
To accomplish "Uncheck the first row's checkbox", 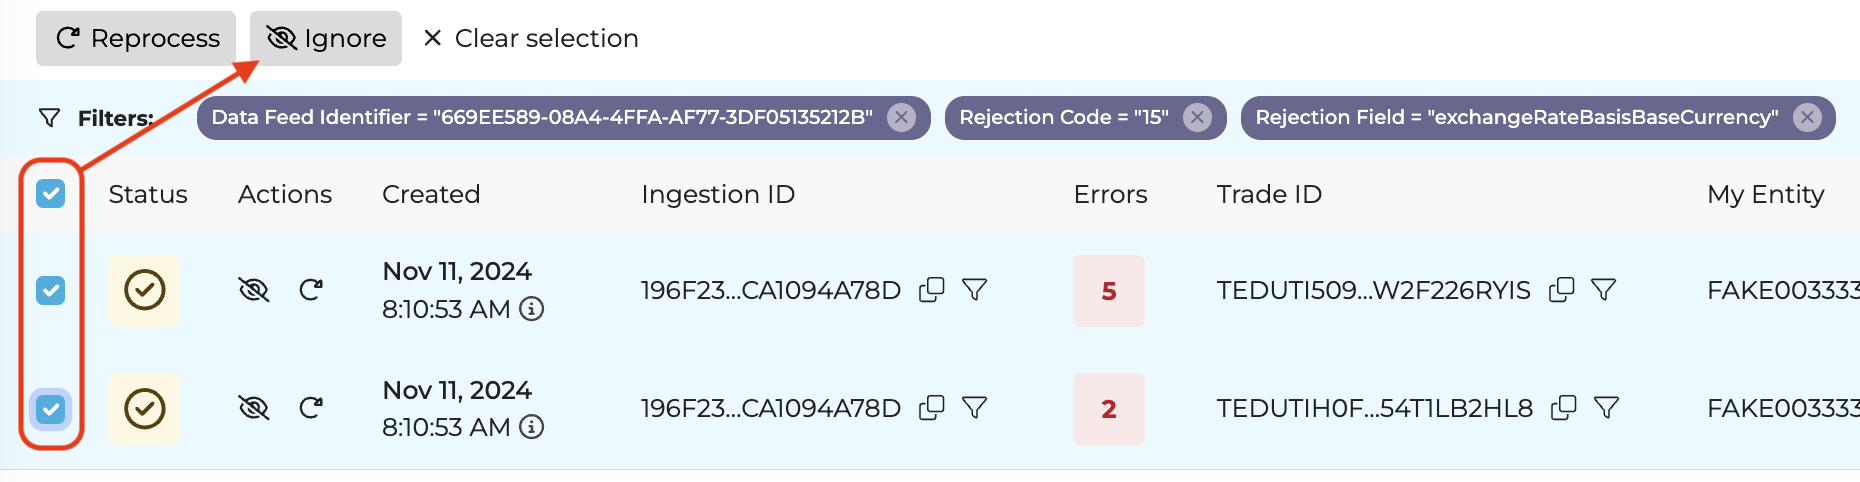I will pos(51,290).
